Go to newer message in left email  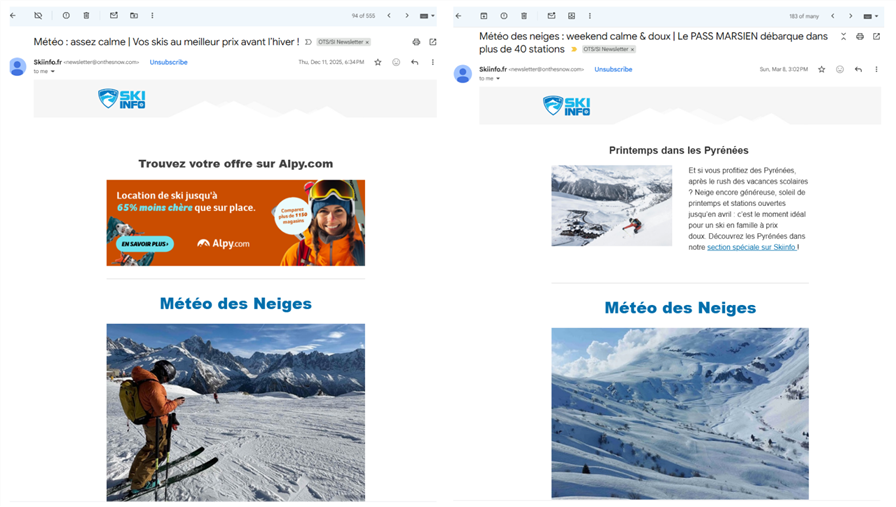[x=389, y=15]
